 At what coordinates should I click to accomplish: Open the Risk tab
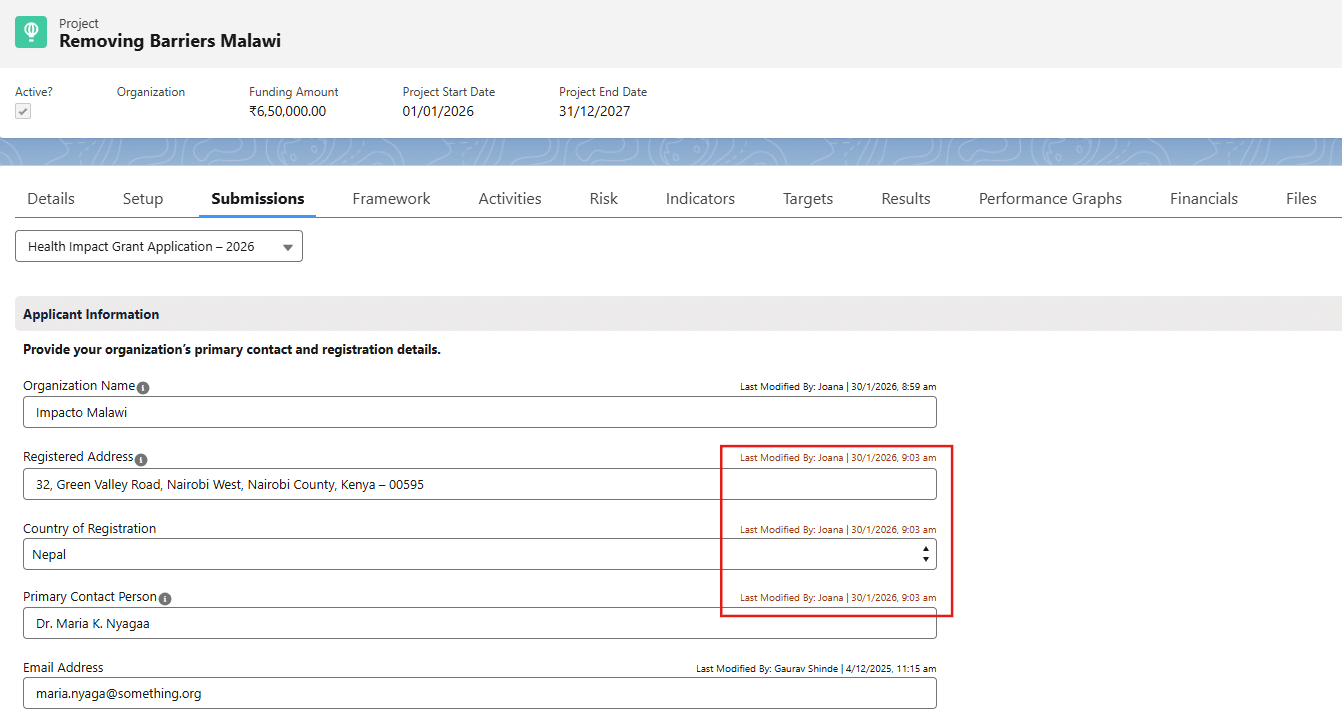pos(604,199)
